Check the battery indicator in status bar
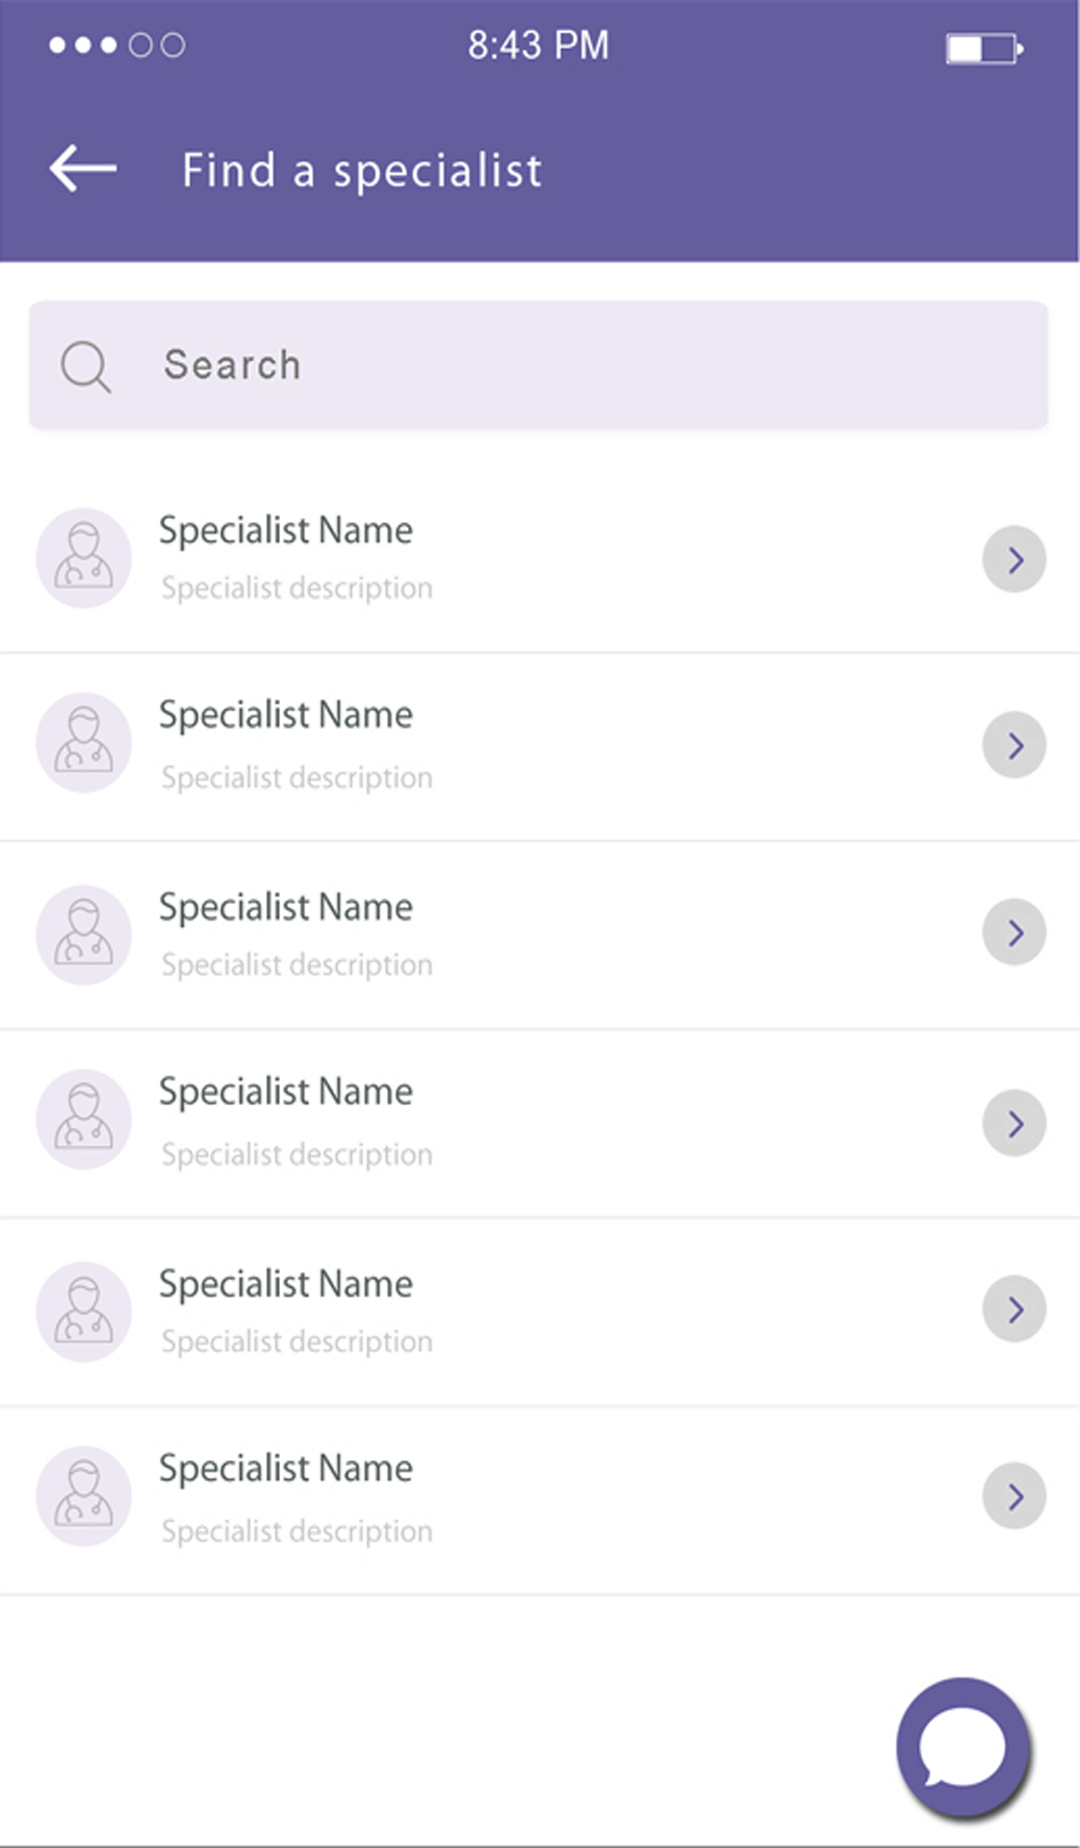This screenshot has width=1080, height=1848. point(984,48)
